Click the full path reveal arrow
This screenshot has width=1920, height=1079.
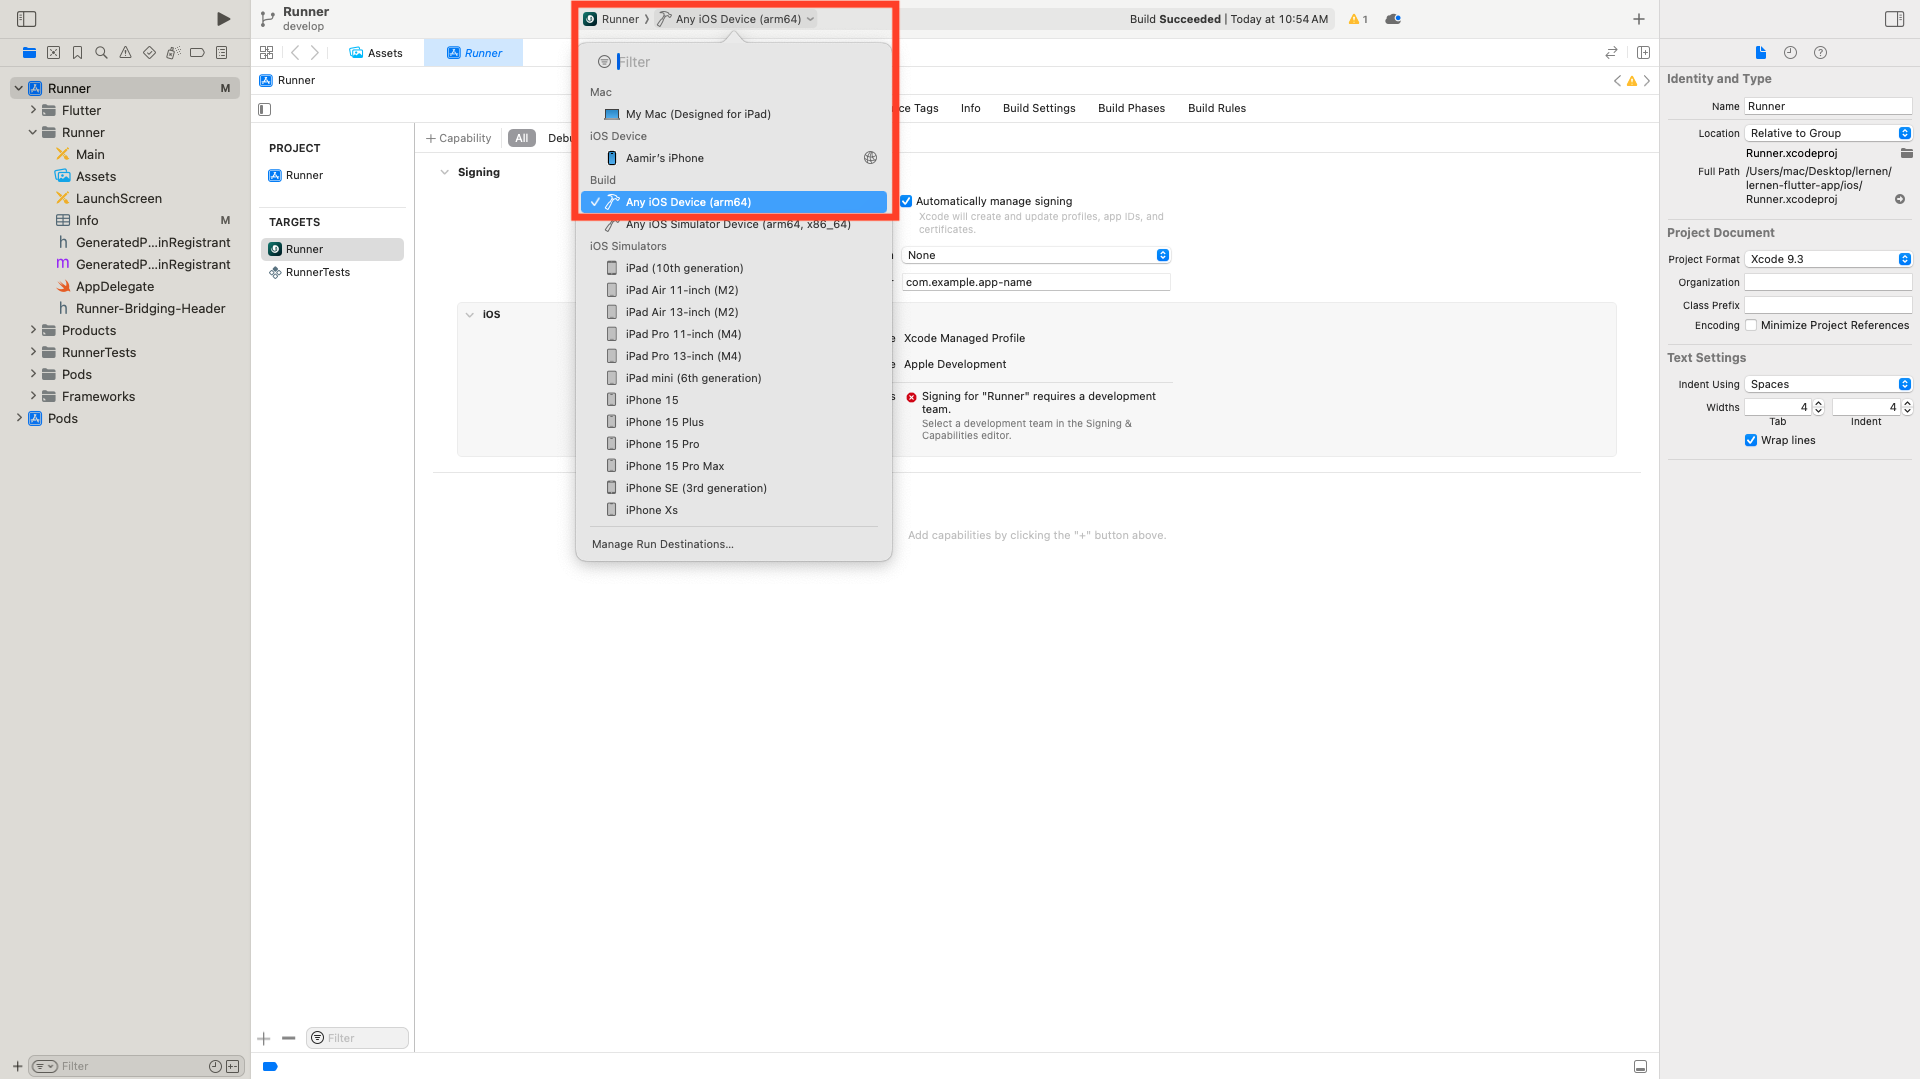[x=1900, y=199]
